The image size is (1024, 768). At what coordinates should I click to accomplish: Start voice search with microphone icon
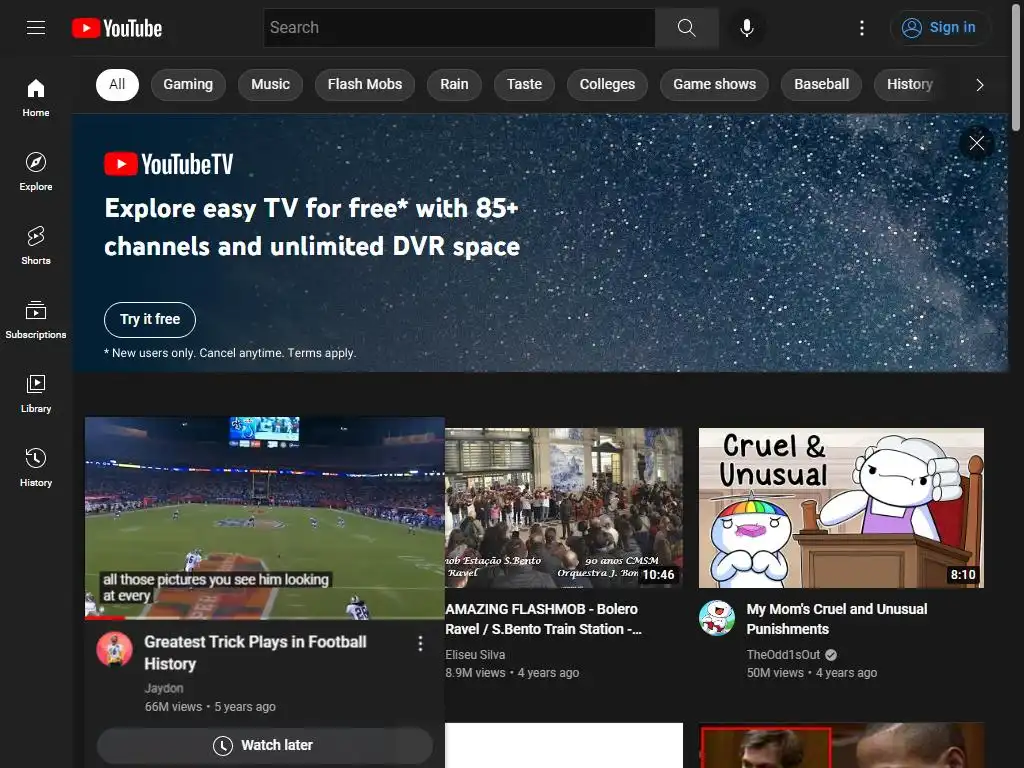click(x=746, y=27)
